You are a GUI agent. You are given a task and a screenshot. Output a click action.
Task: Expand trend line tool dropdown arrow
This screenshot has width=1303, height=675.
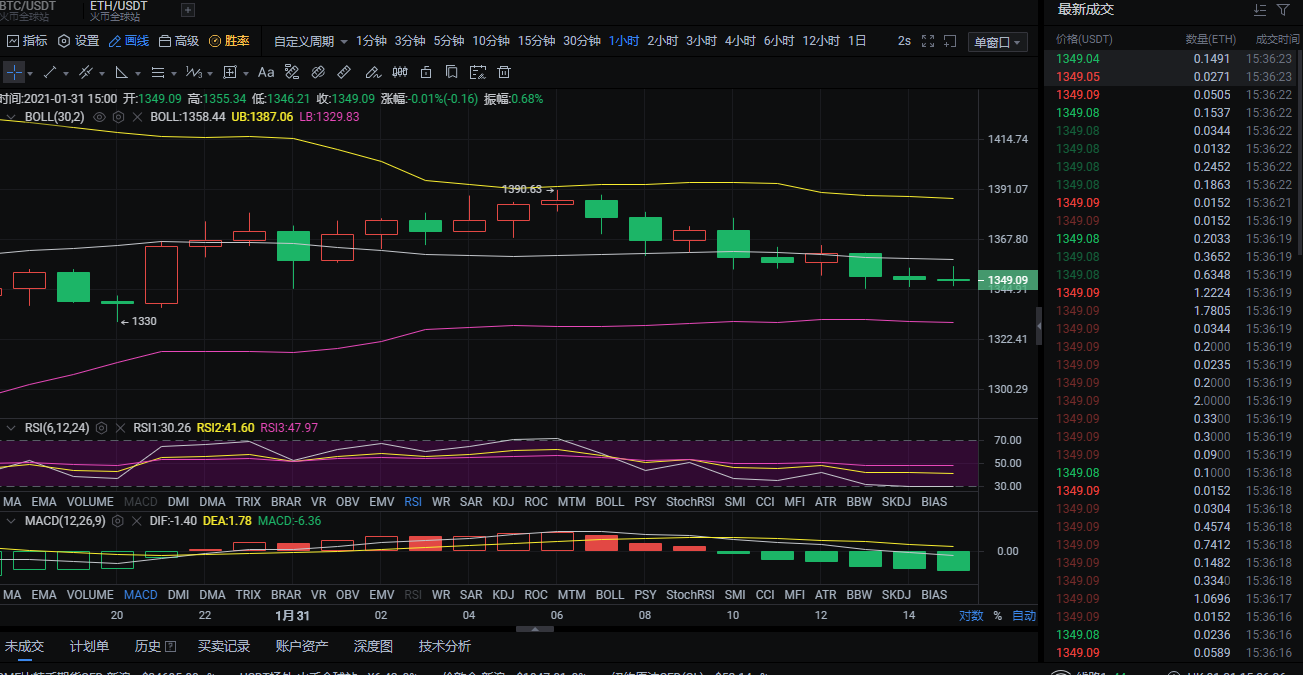(x=66, y=73)
